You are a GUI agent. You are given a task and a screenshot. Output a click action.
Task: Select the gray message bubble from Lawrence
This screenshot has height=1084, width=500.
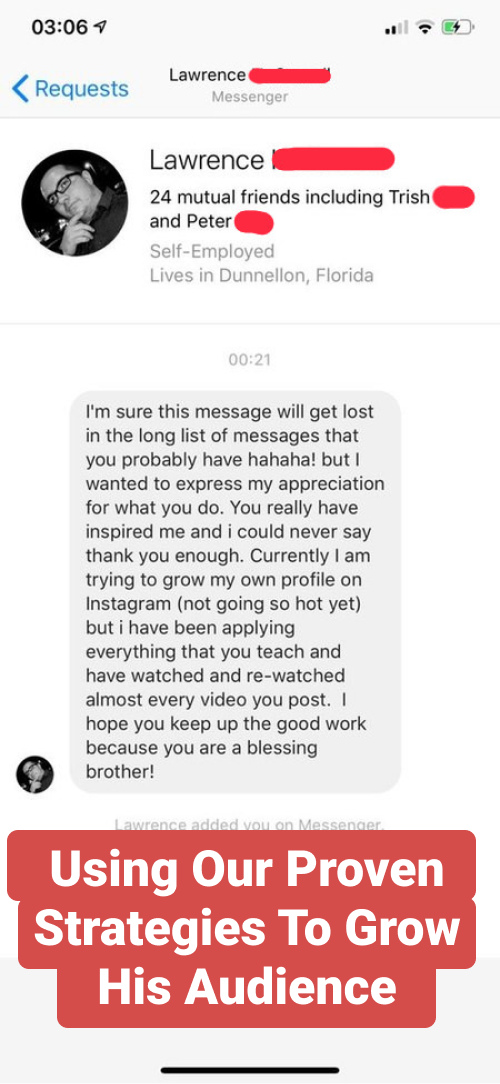(x=235, y=591)
